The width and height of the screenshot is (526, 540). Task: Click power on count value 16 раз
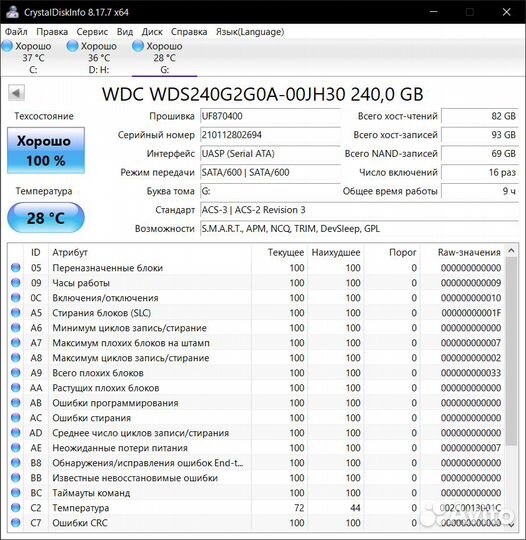click(x=480, y=172)
